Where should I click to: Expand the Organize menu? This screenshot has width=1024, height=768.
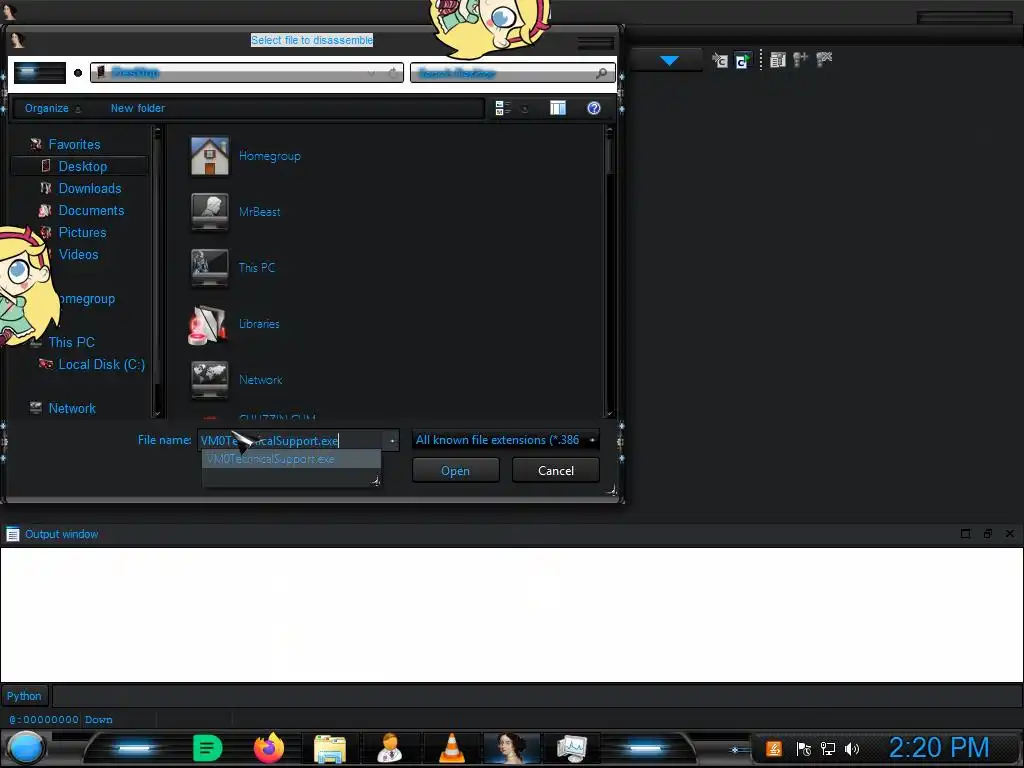(53, 108)
